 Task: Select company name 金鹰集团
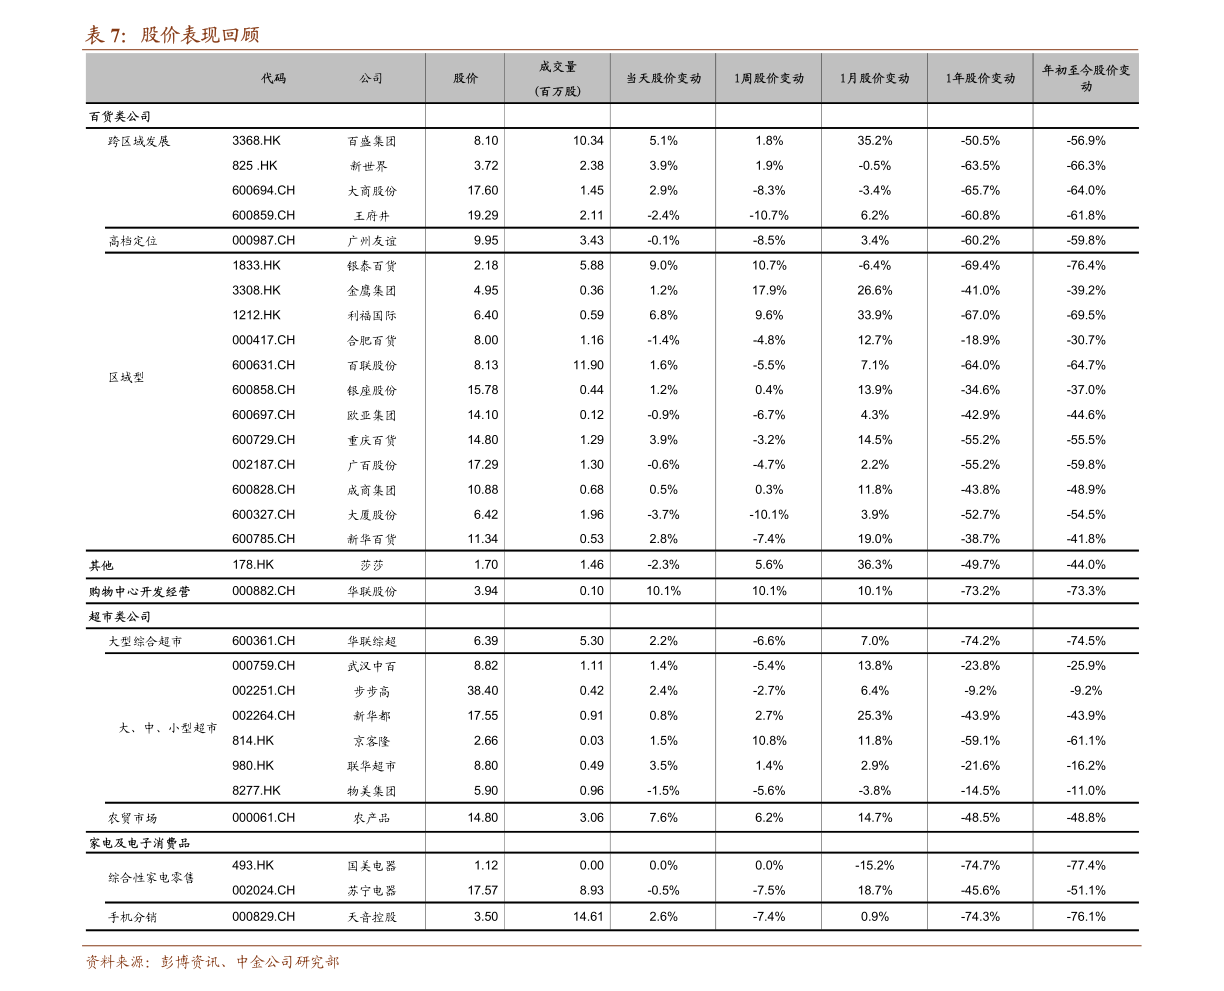[371, 291]
